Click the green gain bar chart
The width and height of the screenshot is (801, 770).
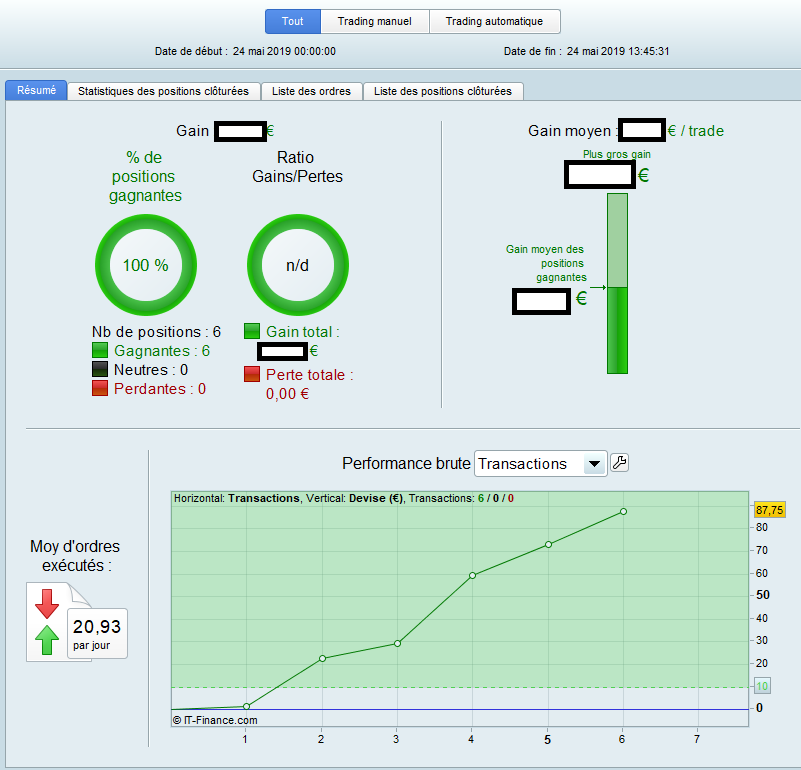tap(617, 284)
